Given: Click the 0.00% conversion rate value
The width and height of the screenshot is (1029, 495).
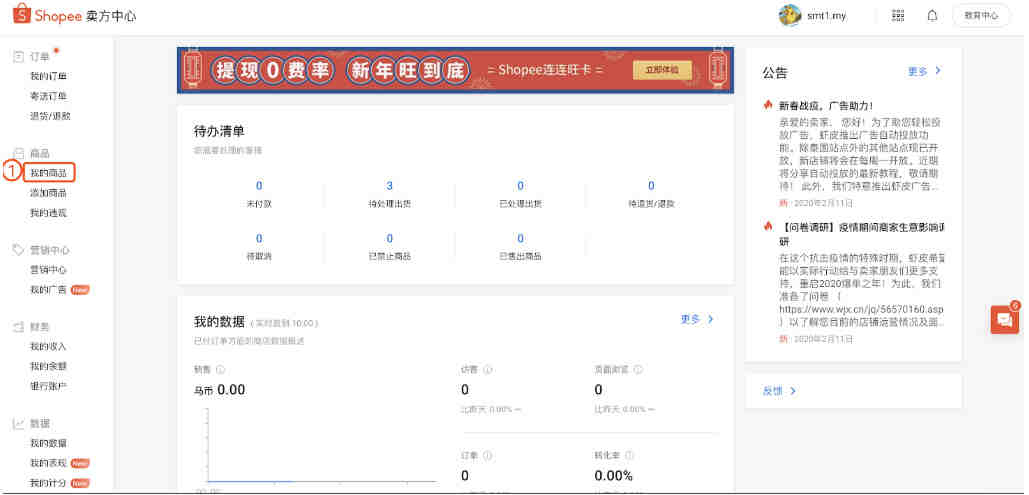Looking at the screenshot, I should [614, 475].
